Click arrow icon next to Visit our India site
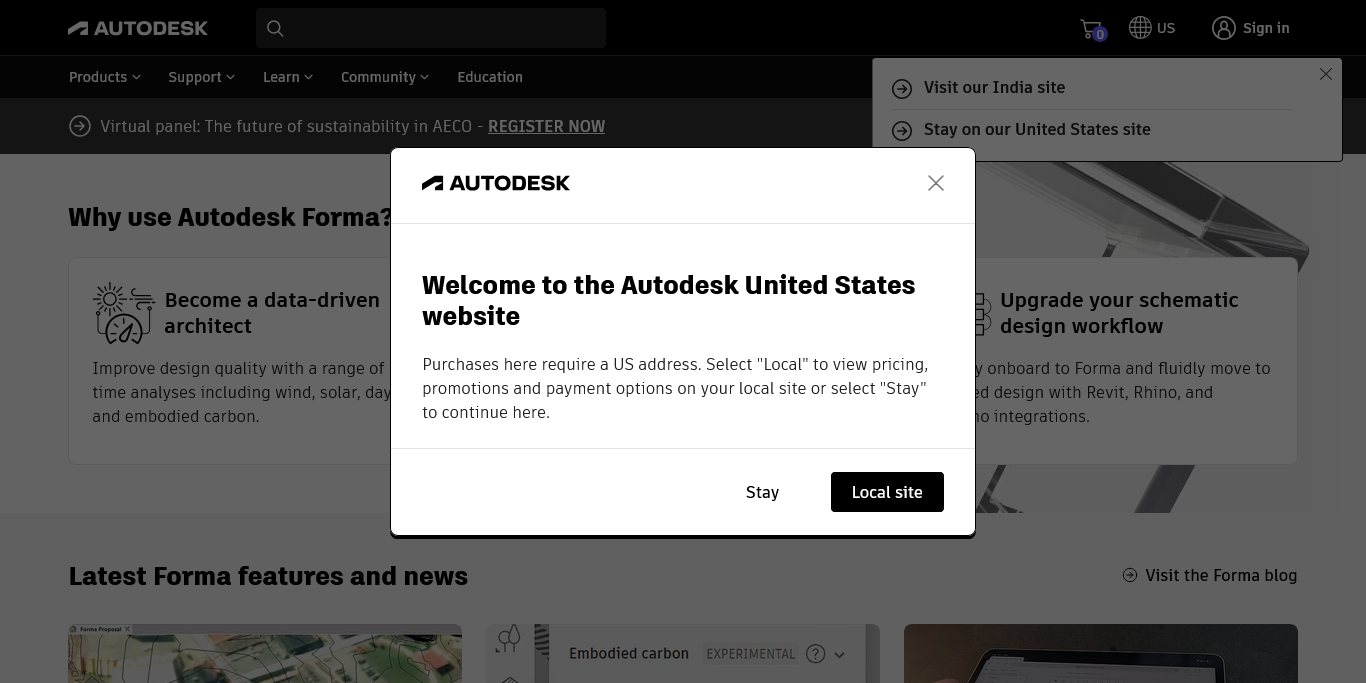The image size is (1366, 683). (x=902, y=88)
